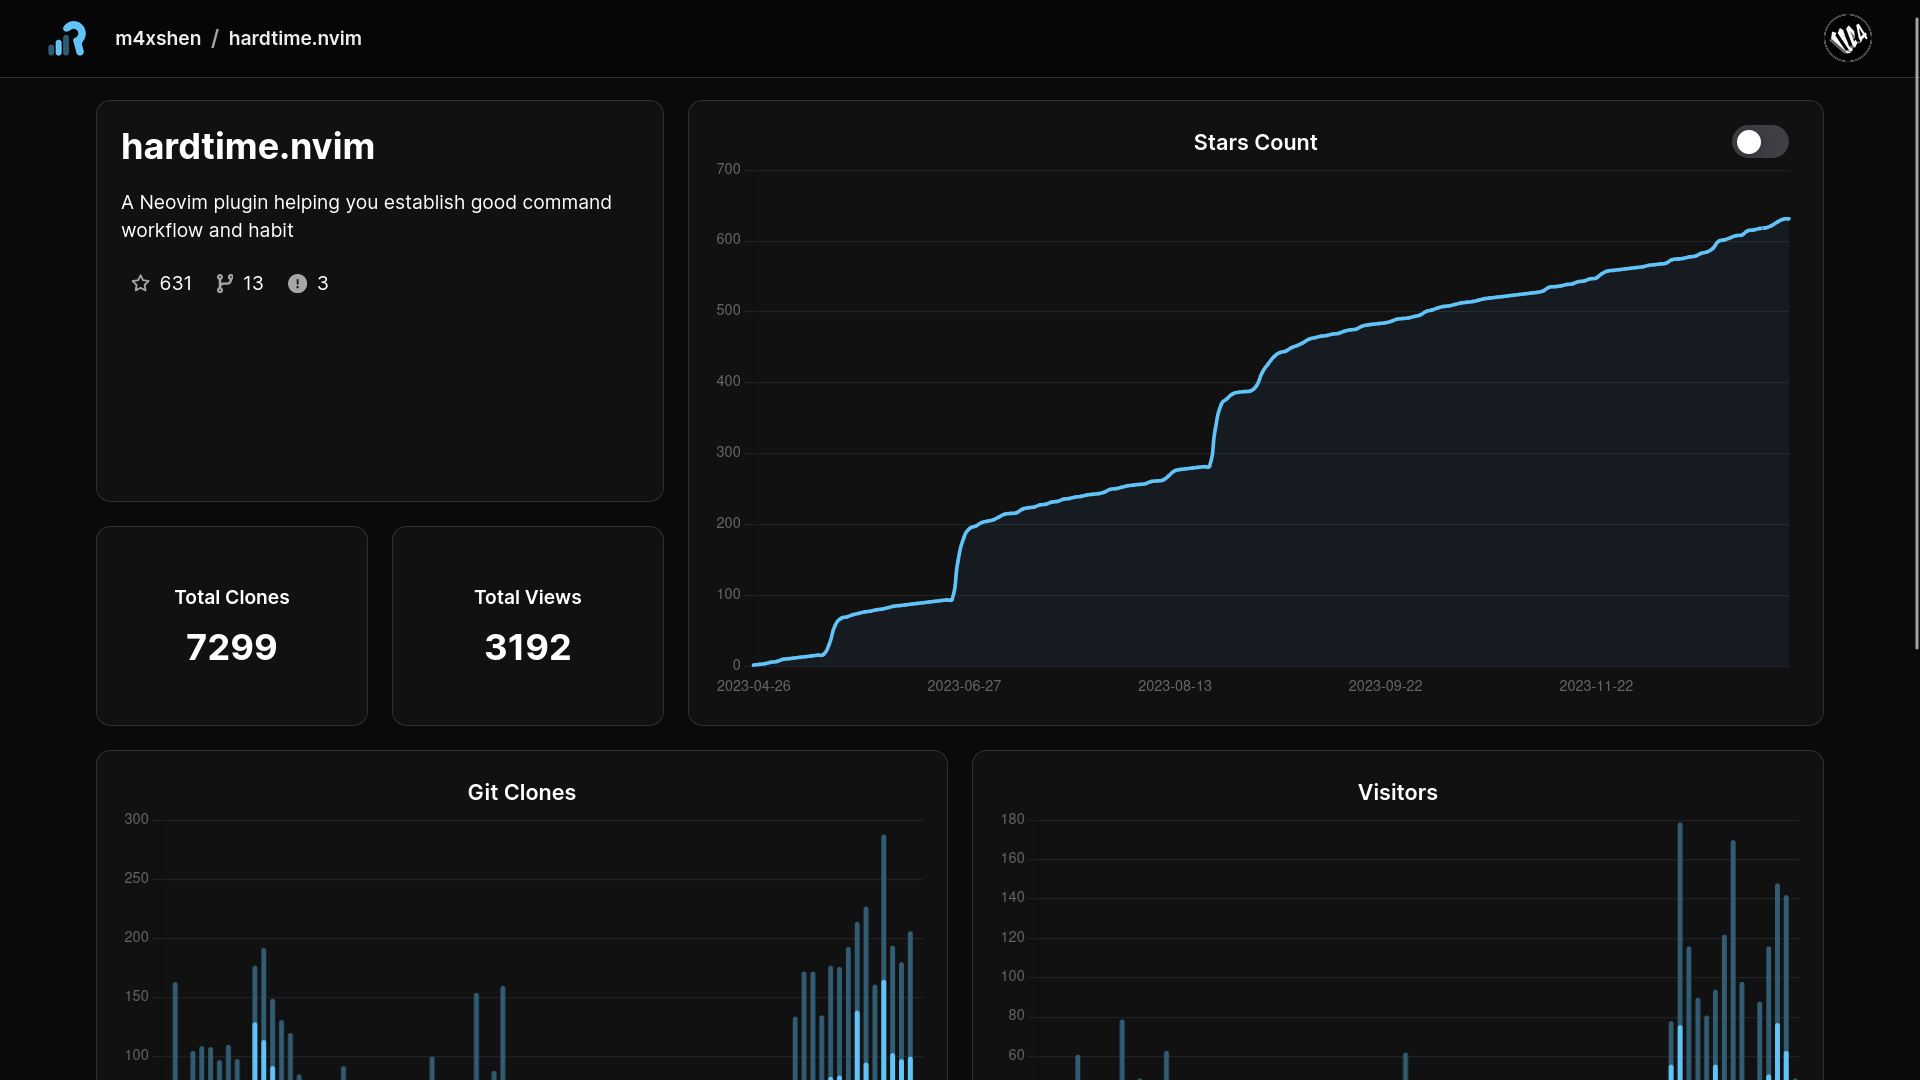Click the Total Views card
Viewport: 1920px width, 1080px height.
tap(528, 626)
